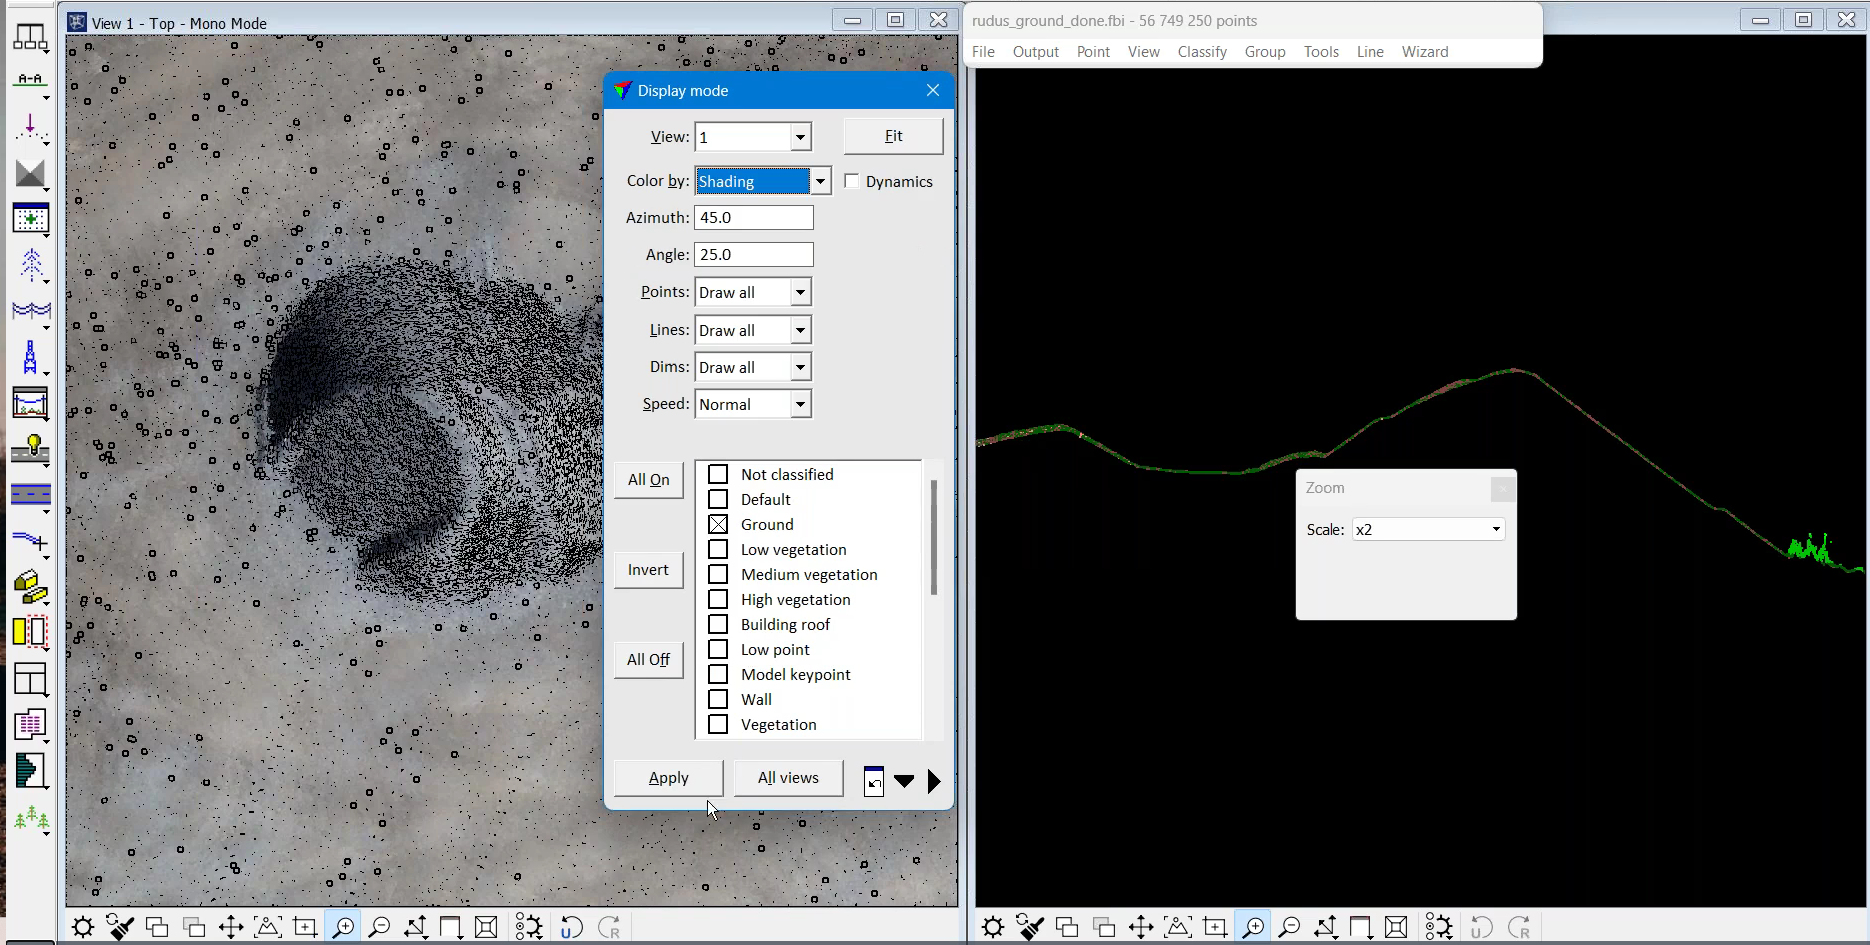Select the blue laser tree tool icon
Image resolution: width=1870 pixels, height=945 pixels.
pos(30,265)
